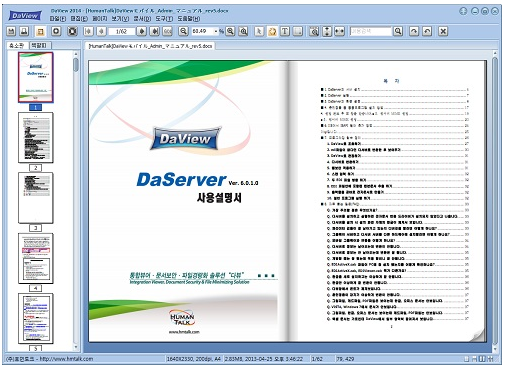Click the Print icon in the toolbar

pyautogui.click(x=24, y=31)
